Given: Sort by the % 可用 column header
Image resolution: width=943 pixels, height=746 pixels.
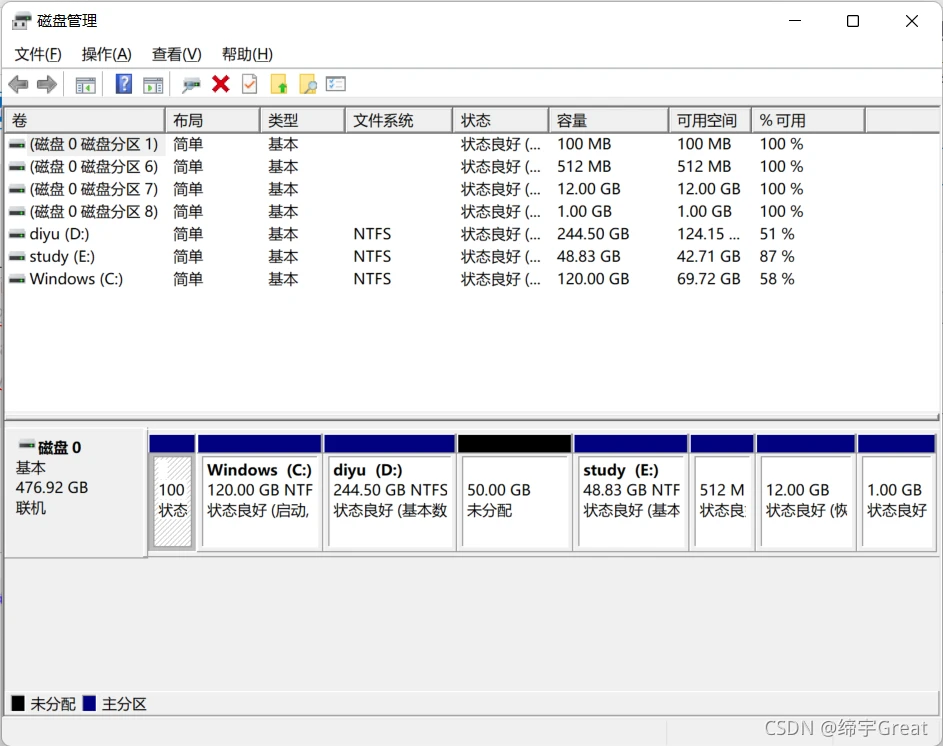Looking at the screenshot, I should point(808,120).
